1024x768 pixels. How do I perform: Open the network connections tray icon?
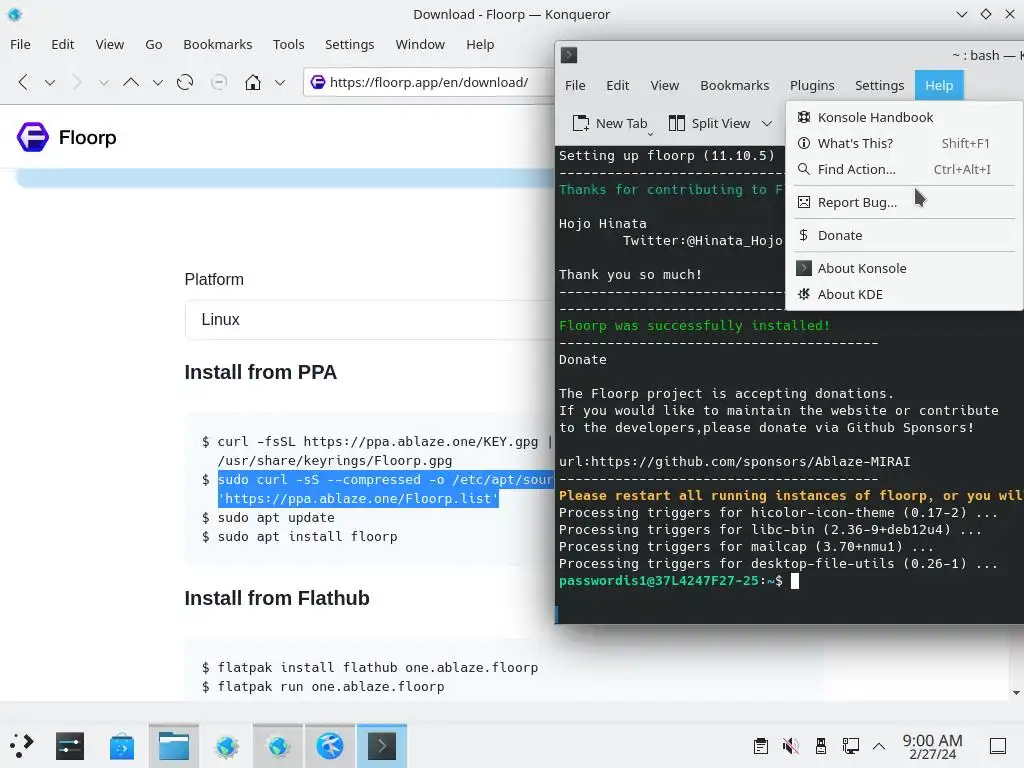(850, 746)
